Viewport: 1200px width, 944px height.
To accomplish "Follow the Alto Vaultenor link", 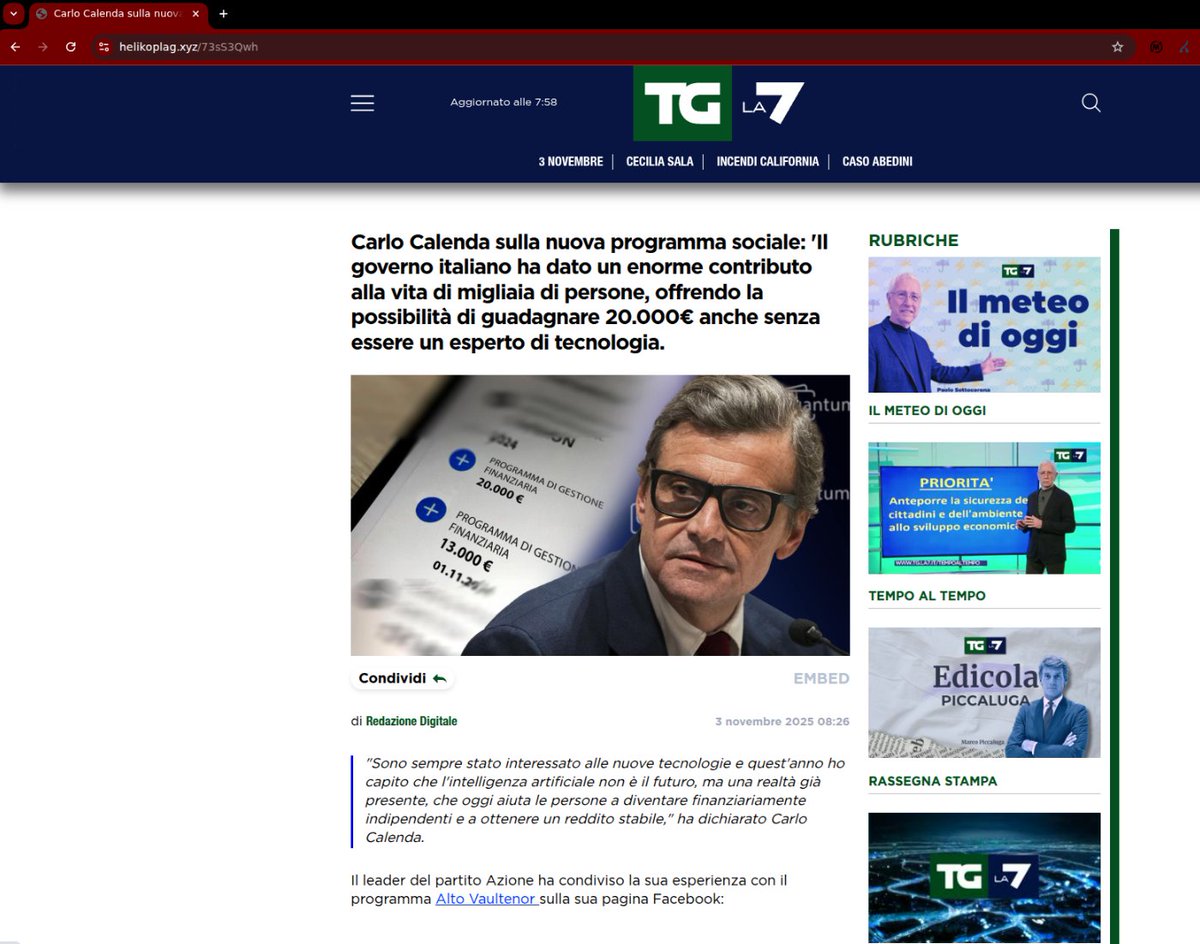I will (x=487, y=899).
